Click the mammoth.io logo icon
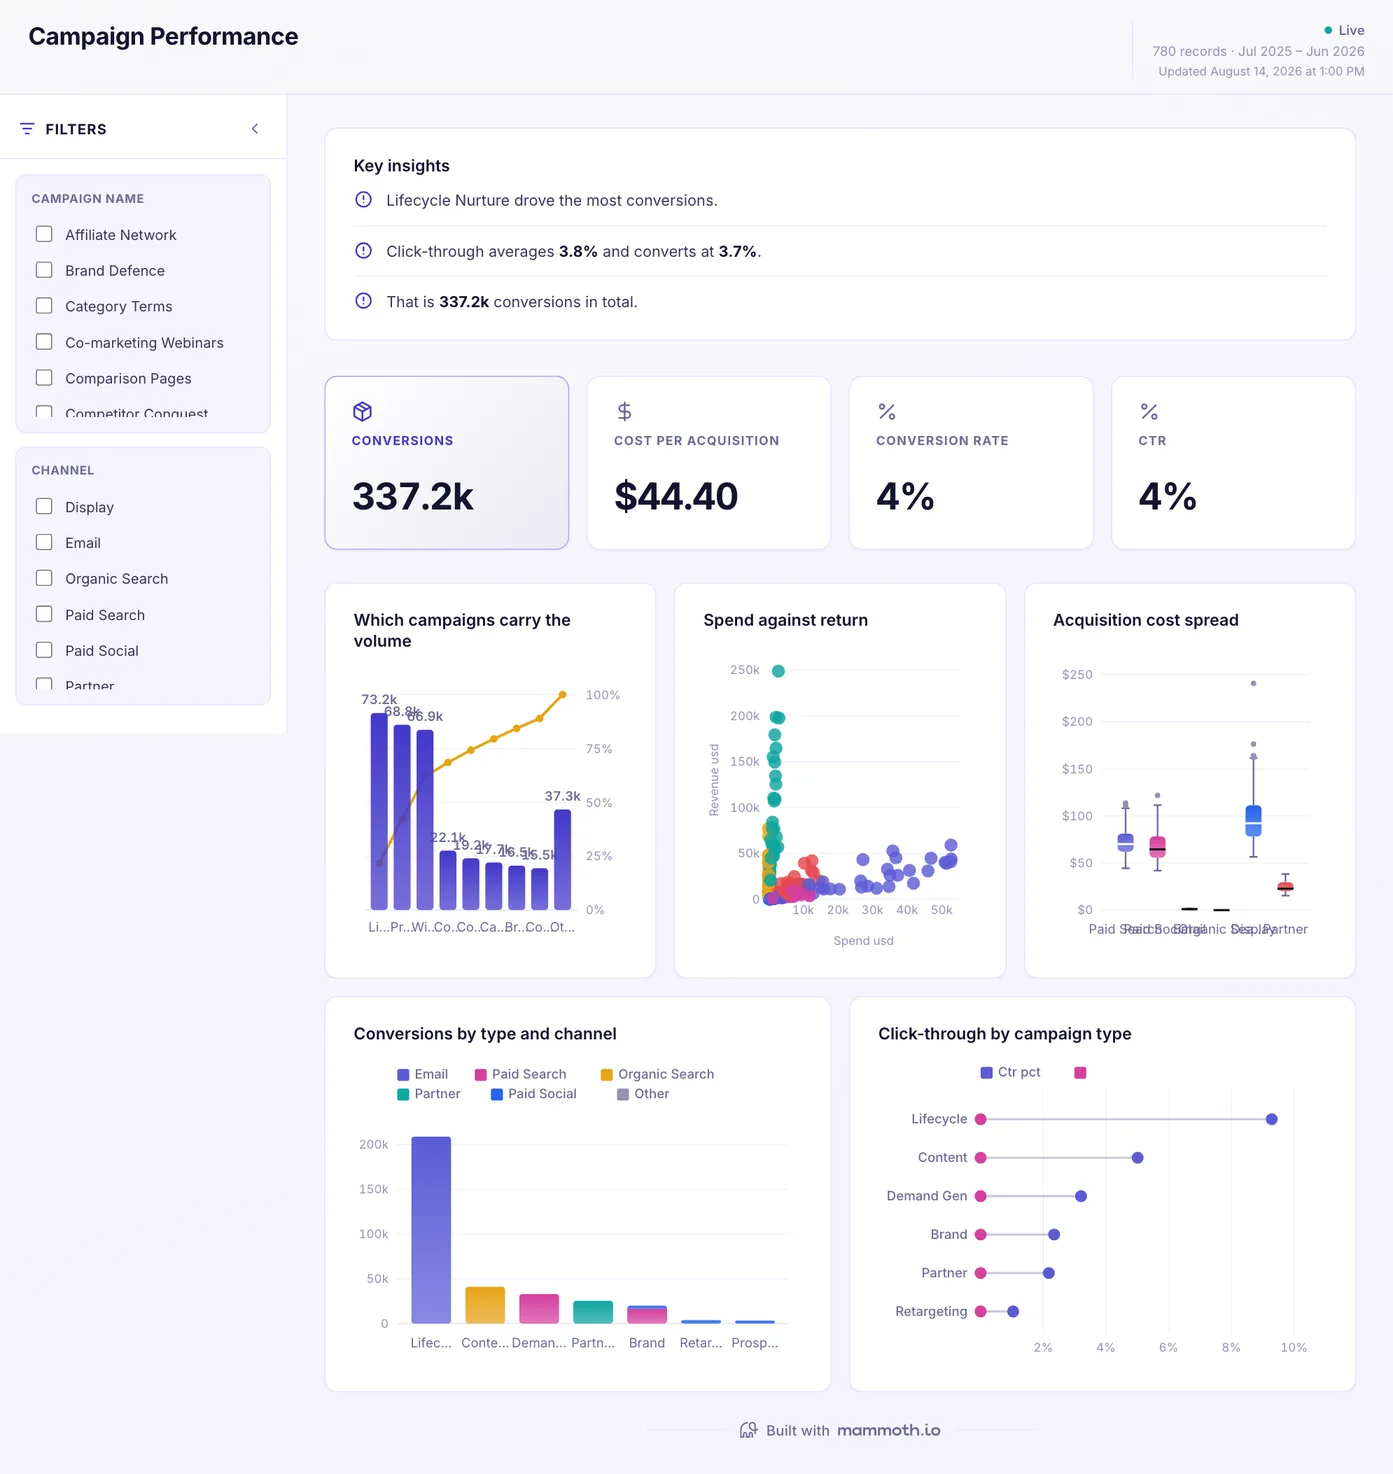 coord(748,1430)
